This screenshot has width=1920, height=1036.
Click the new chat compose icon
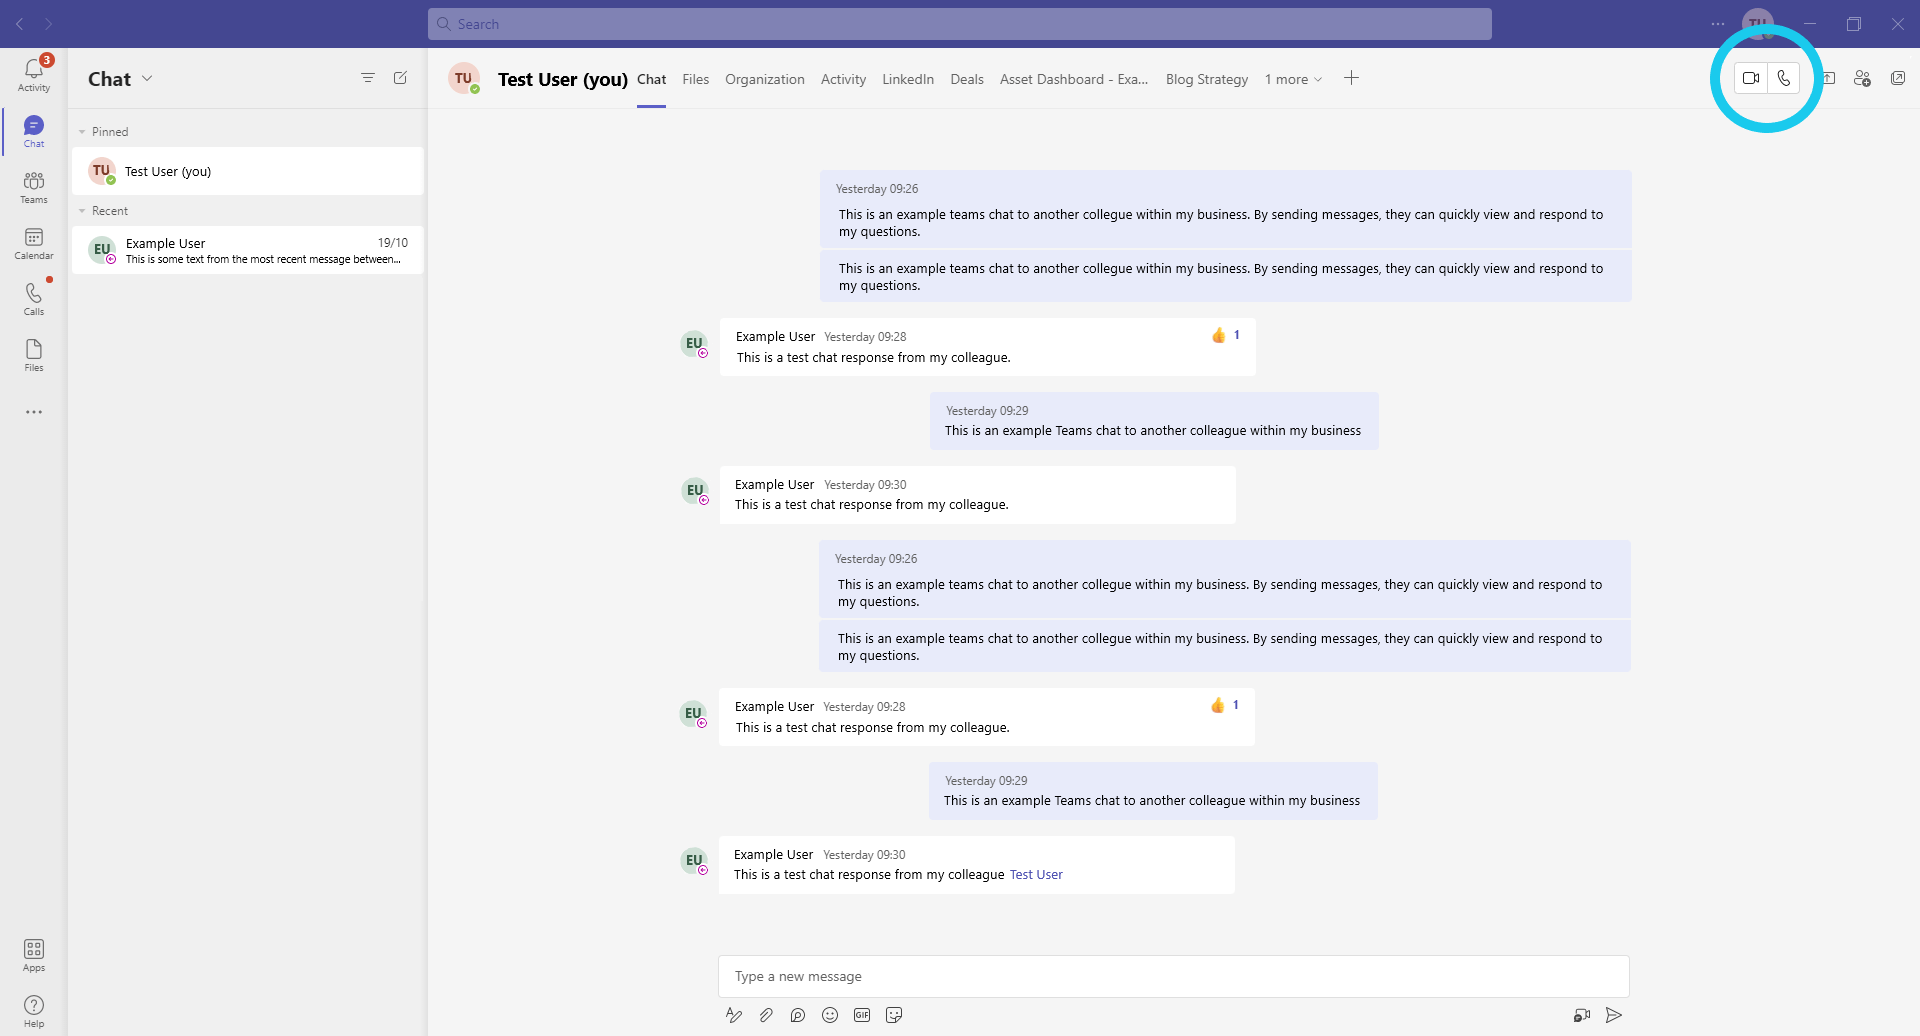pos(400,78)
